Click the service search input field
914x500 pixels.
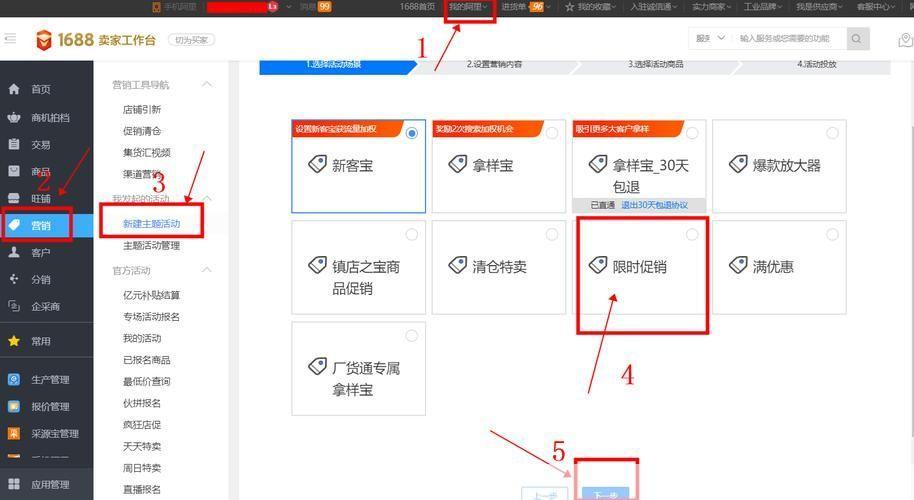[x=789, y=39]
